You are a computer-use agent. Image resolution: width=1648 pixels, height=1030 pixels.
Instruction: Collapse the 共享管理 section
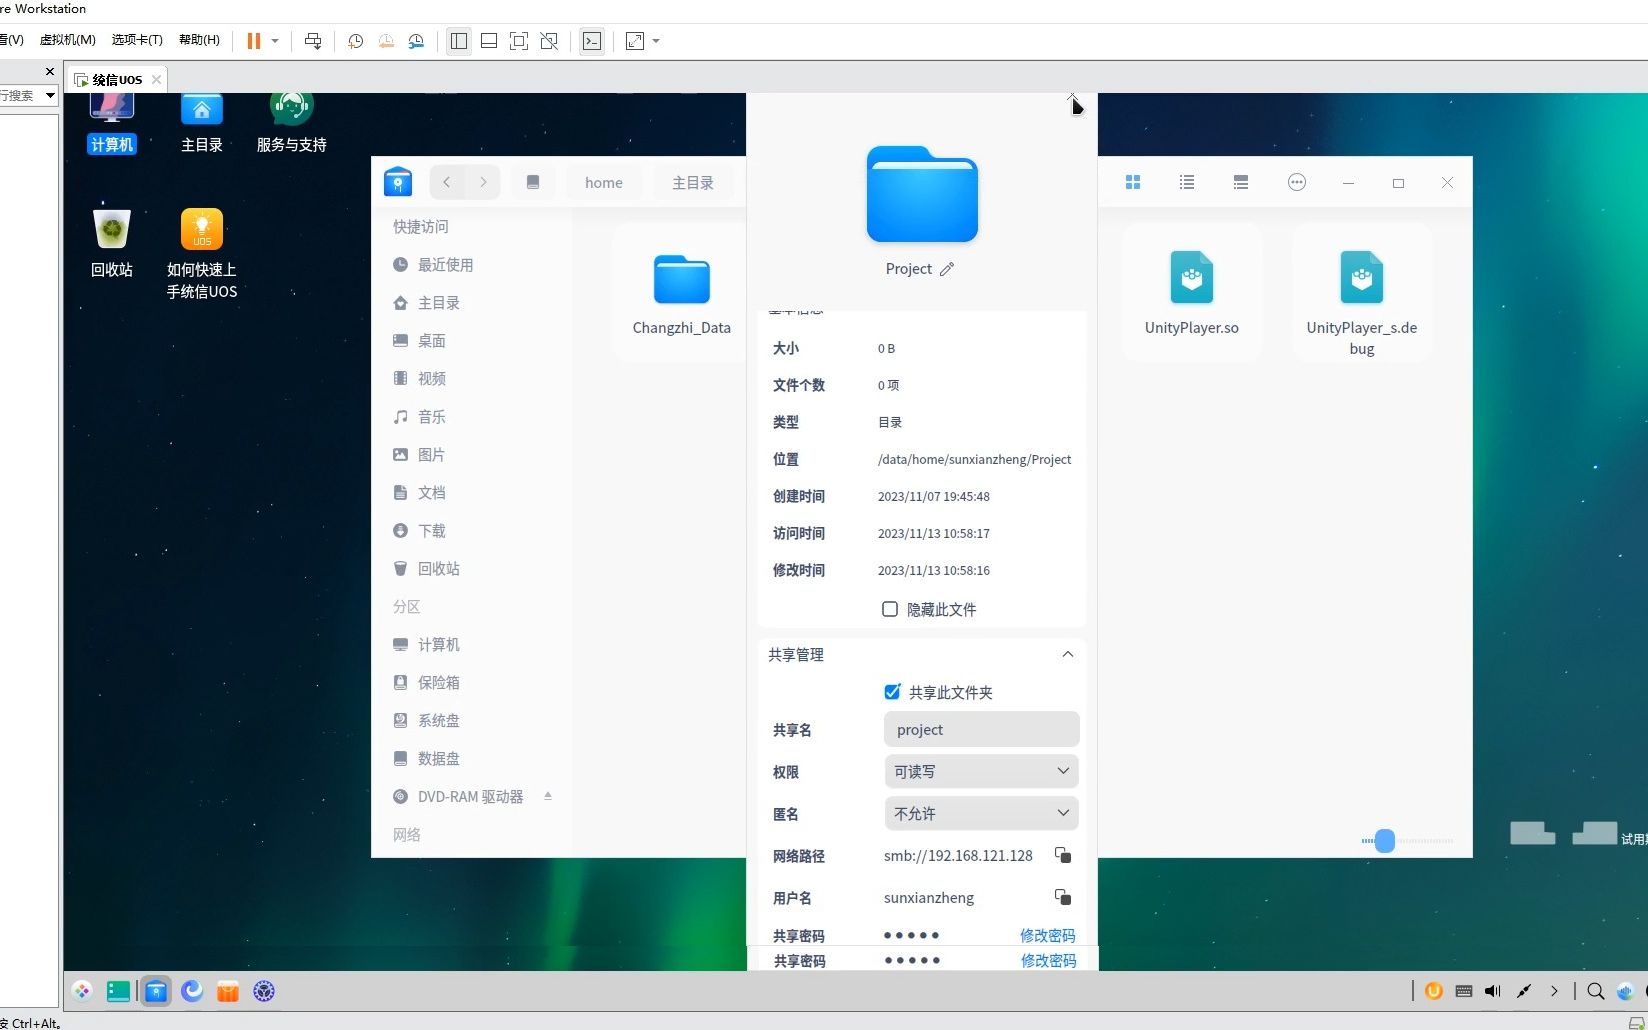[1067, 654]
